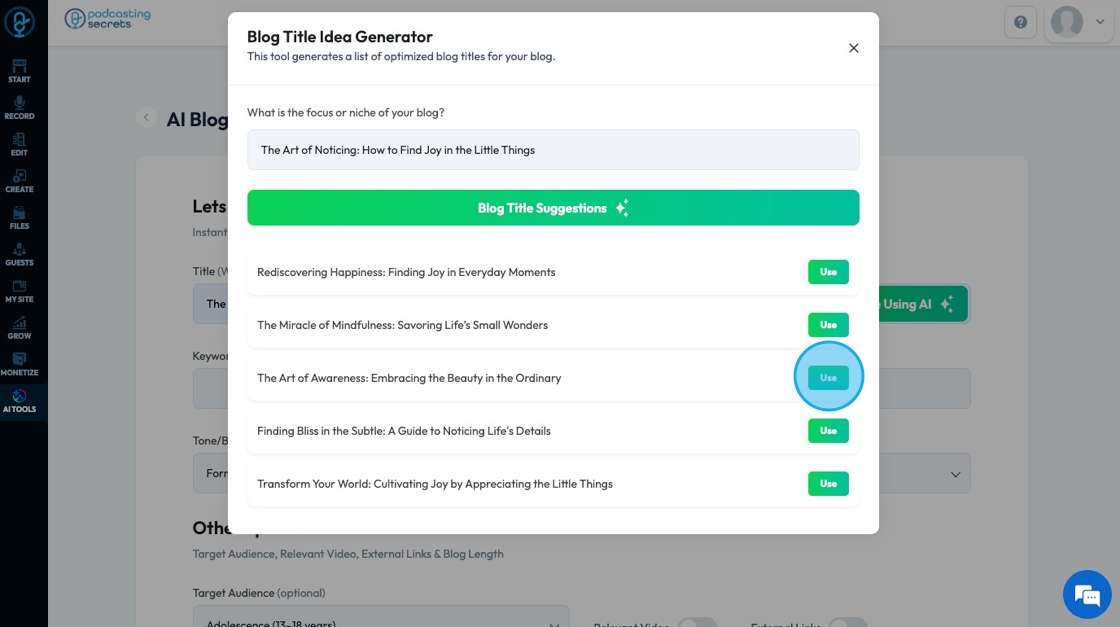1120x627 pixels.
Task: Open the My Site section
Action: click(19, 291)
